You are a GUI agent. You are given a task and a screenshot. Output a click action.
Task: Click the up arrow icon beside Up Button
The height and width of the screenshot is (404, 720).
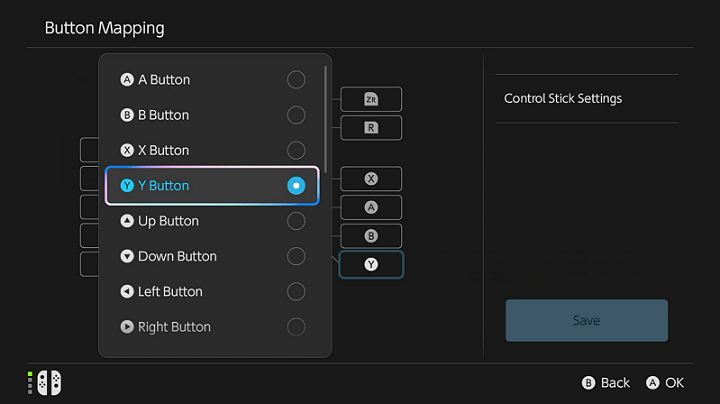127,221
